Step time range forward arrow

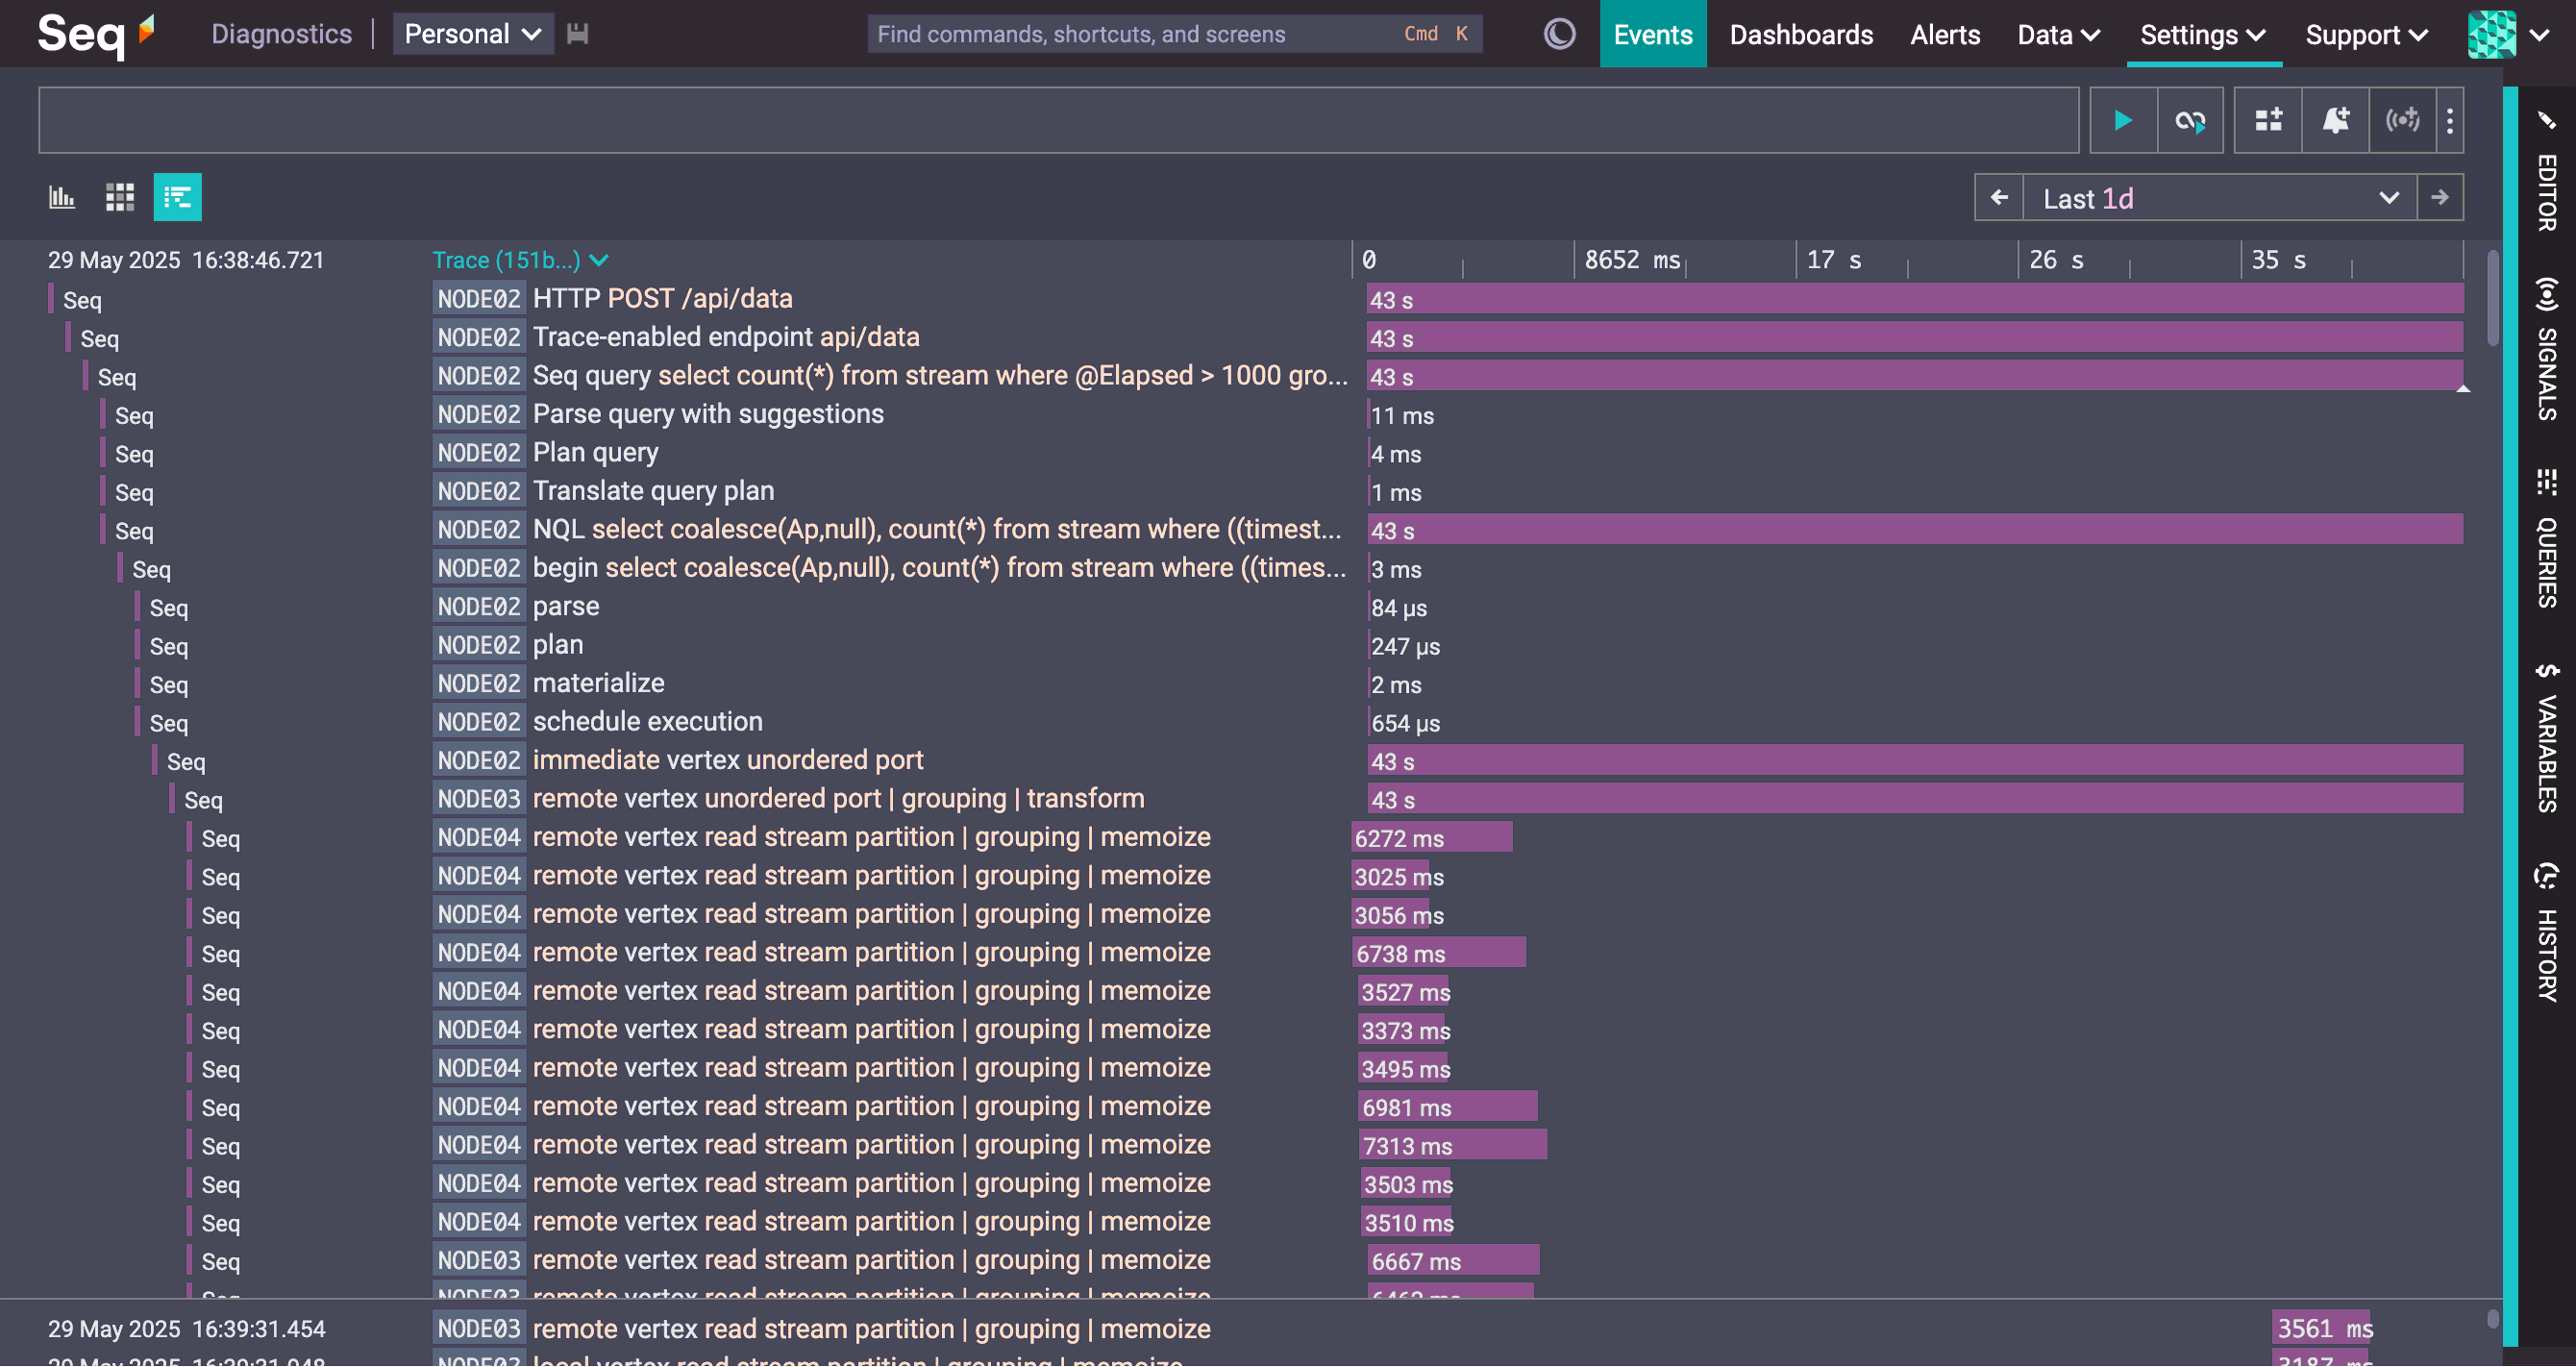tap(2440, 198)
